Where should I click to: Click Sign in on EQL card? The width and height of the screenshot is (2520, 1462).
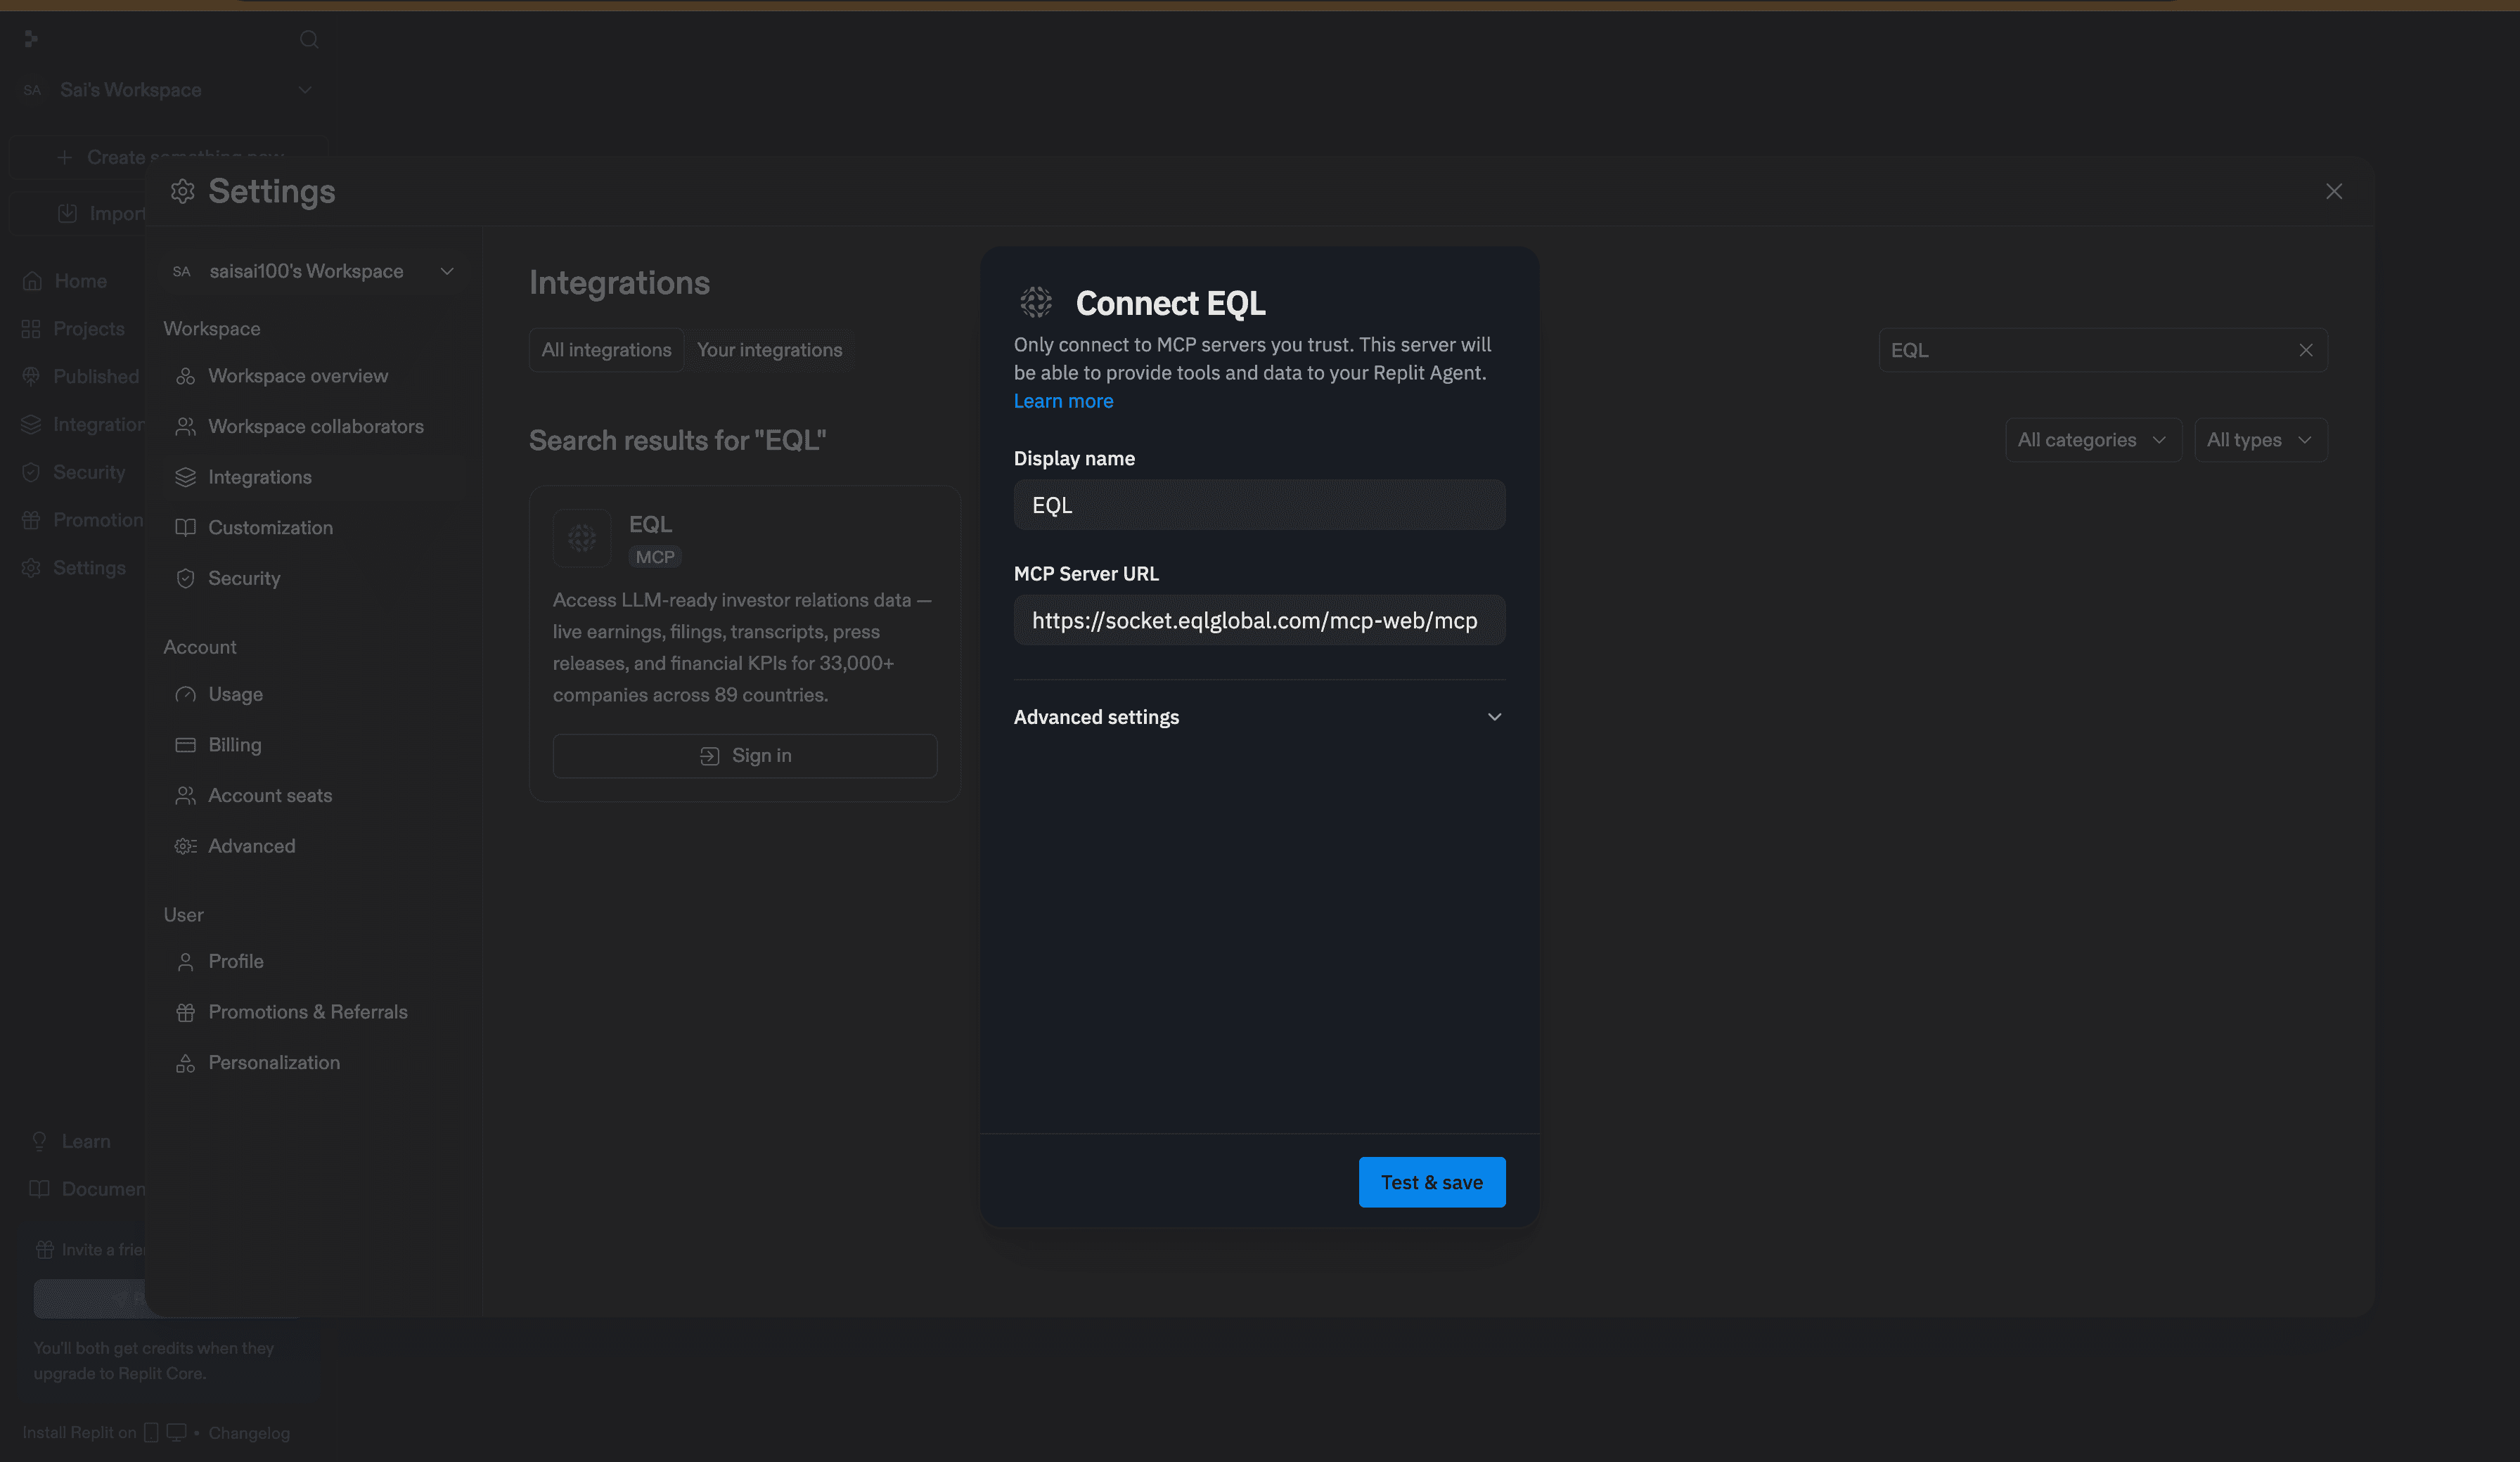744,756
